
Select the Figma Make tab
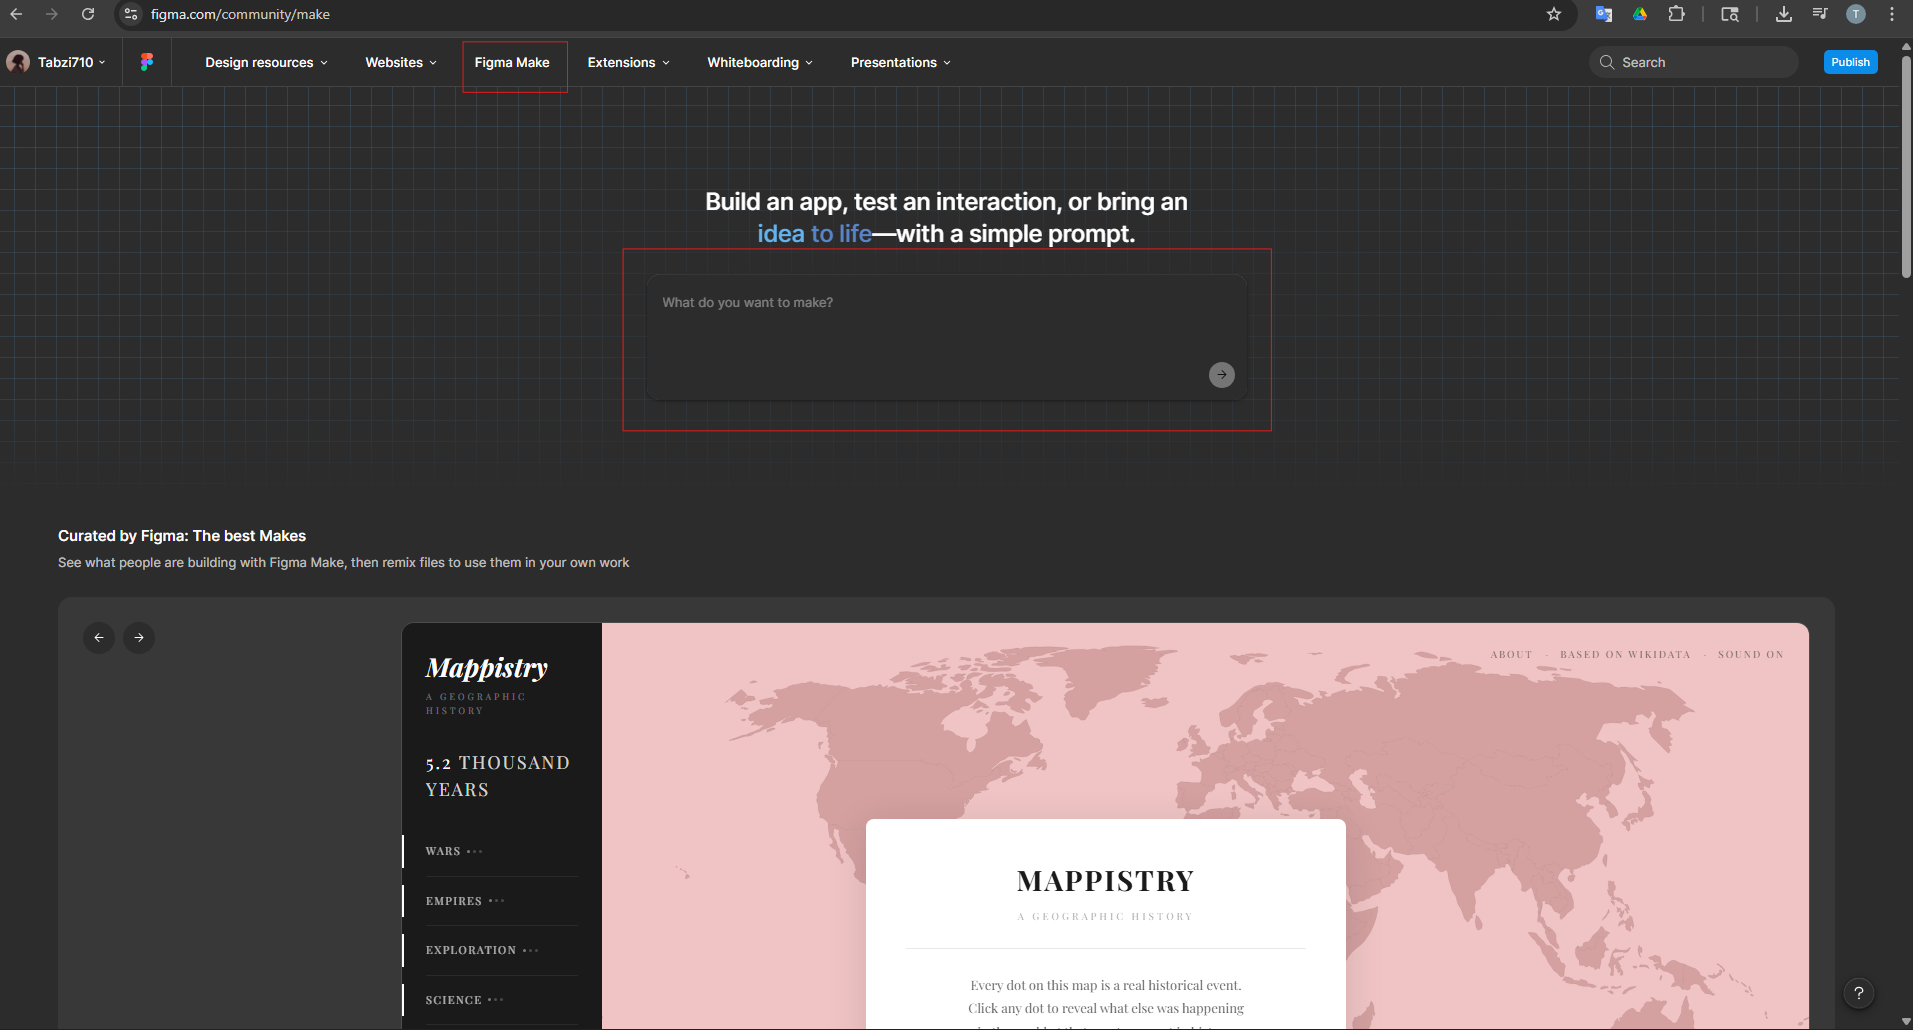click(x=512, y=62)
